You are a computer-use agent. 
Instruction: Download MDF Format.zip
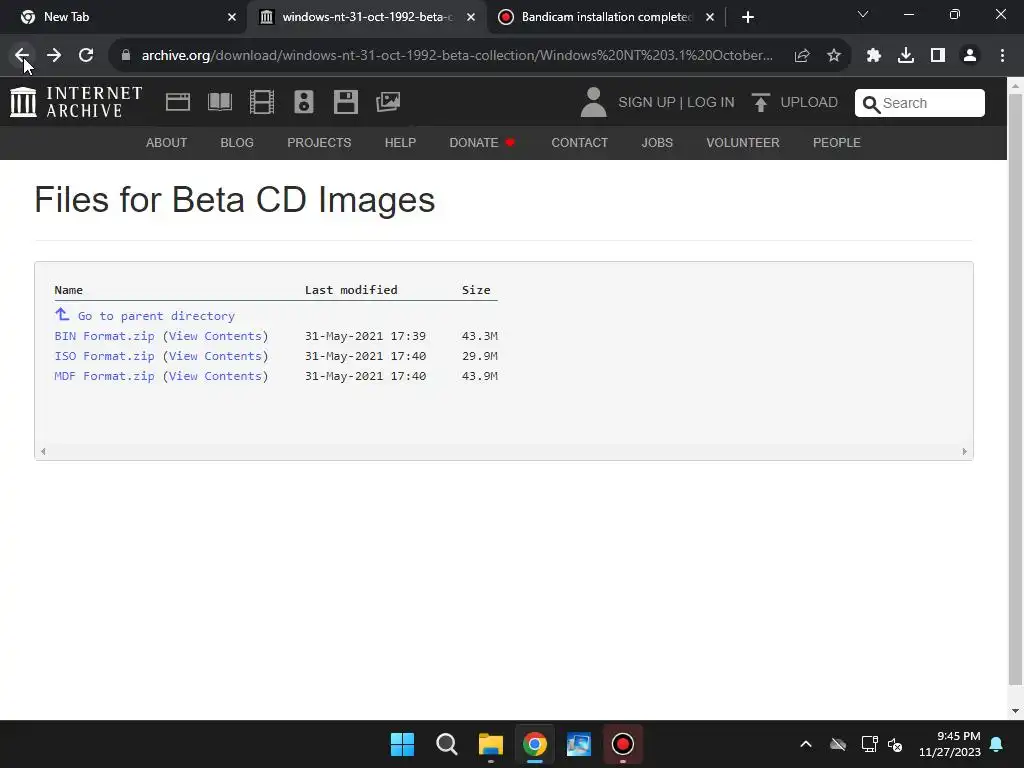click(x=104, y=376)
